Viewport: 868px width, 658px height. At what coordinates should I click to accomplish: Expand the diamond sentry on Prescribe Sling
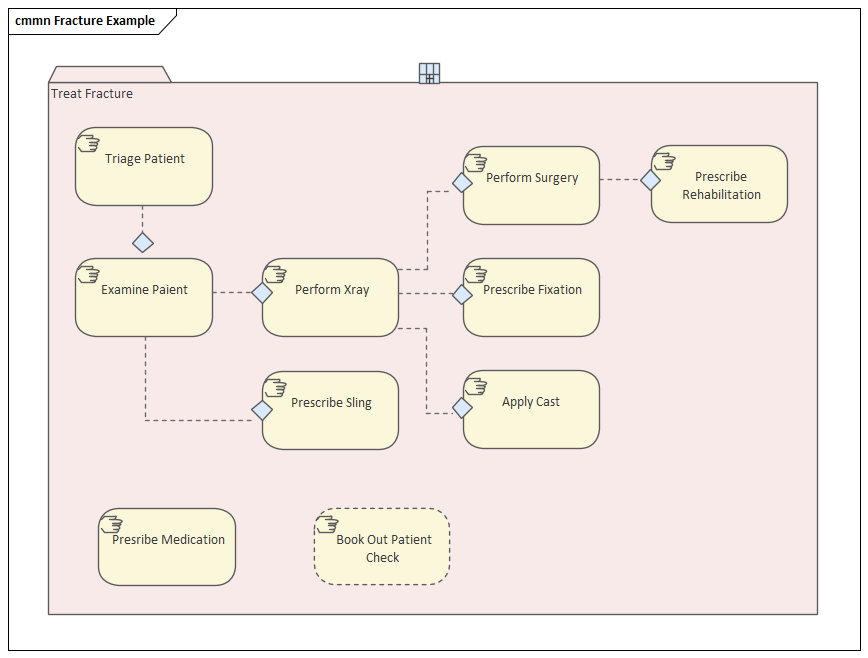(x=261, y=409)
